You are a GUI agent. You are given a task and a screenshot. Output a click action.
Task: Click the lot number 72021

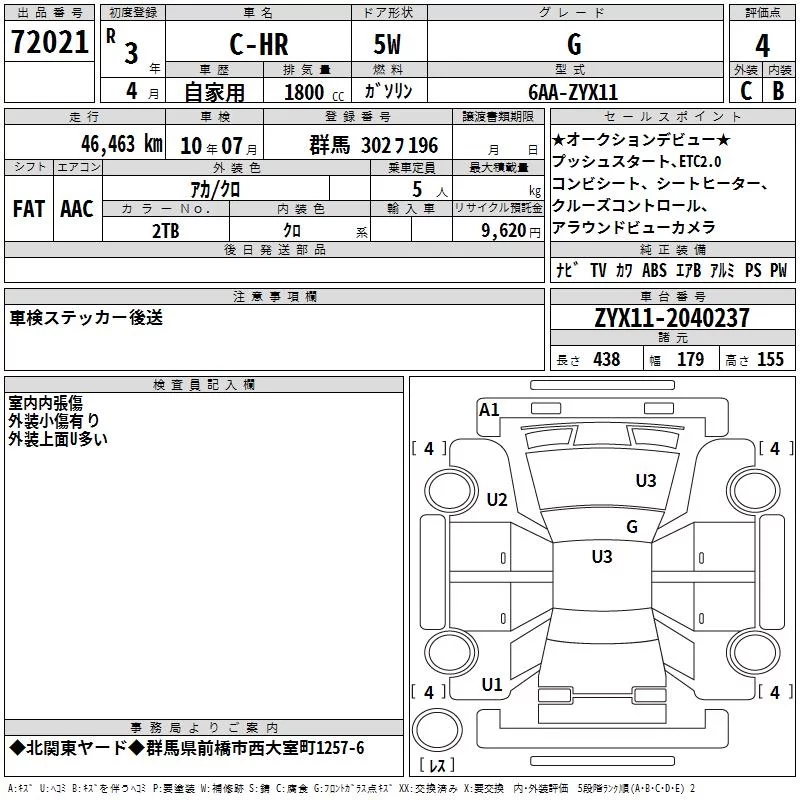[x=49, y=42]
